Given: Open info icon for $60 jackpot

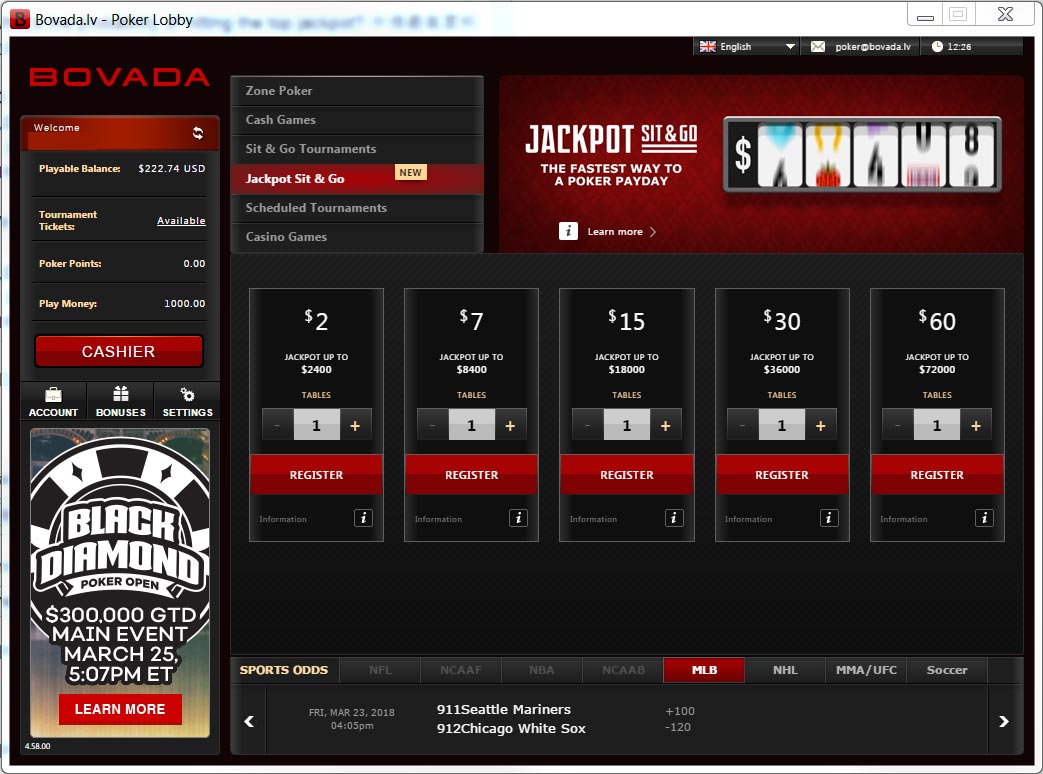Looking at the screenshot, I should 984,518.
